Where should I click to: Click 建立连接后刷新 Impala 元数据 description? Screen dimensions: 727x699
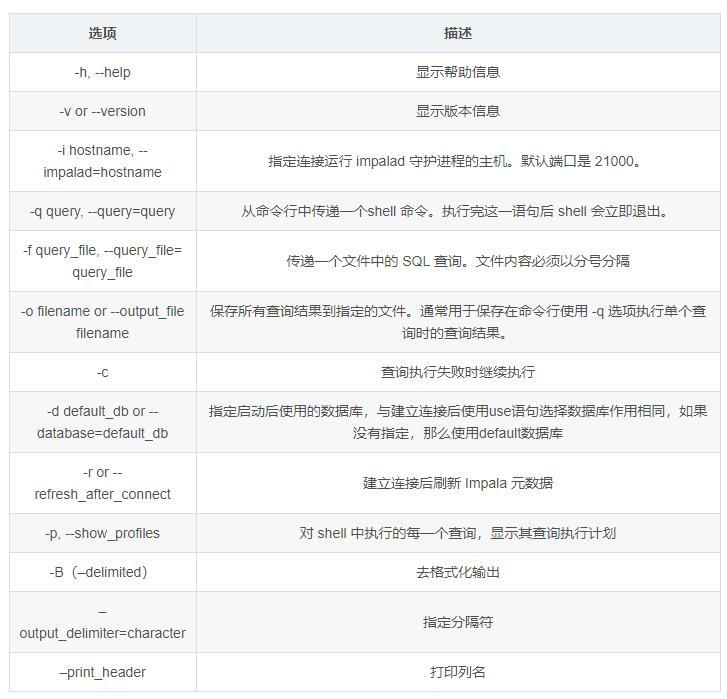point(458,483)
